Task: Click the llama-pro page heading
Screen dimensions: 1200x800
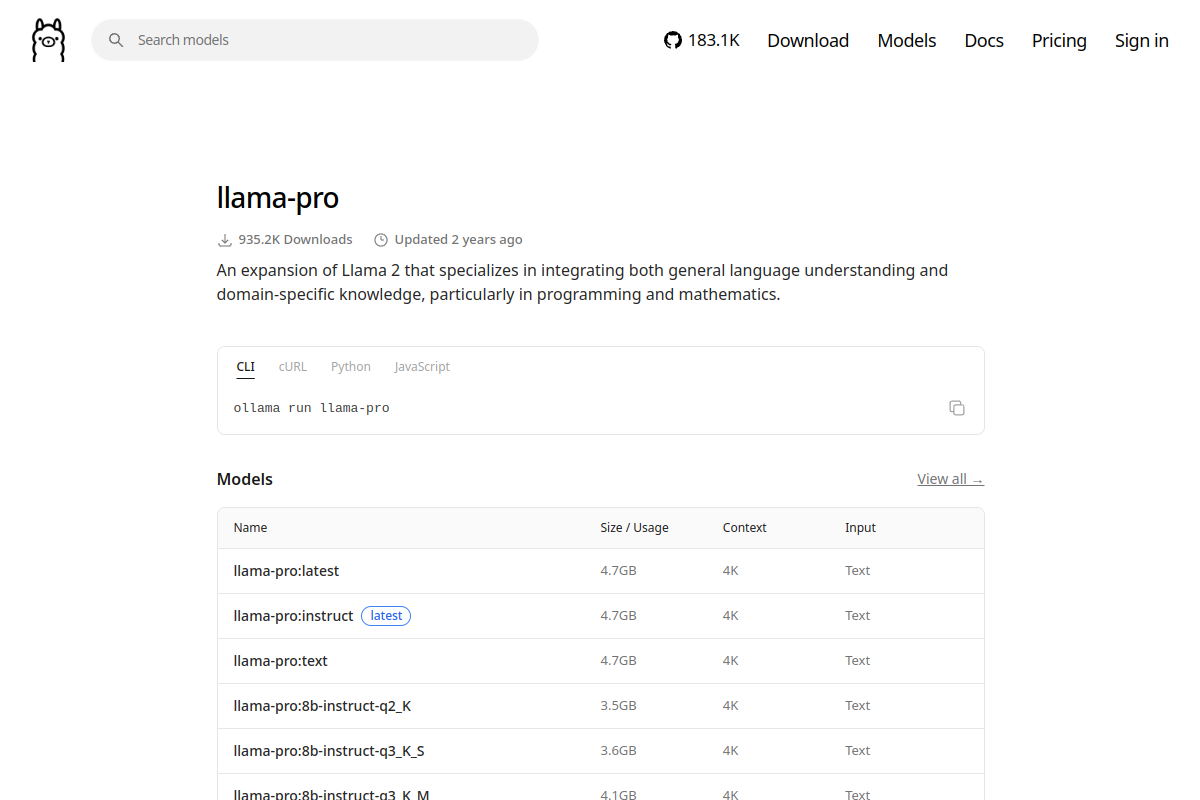Action: (278, 198)
